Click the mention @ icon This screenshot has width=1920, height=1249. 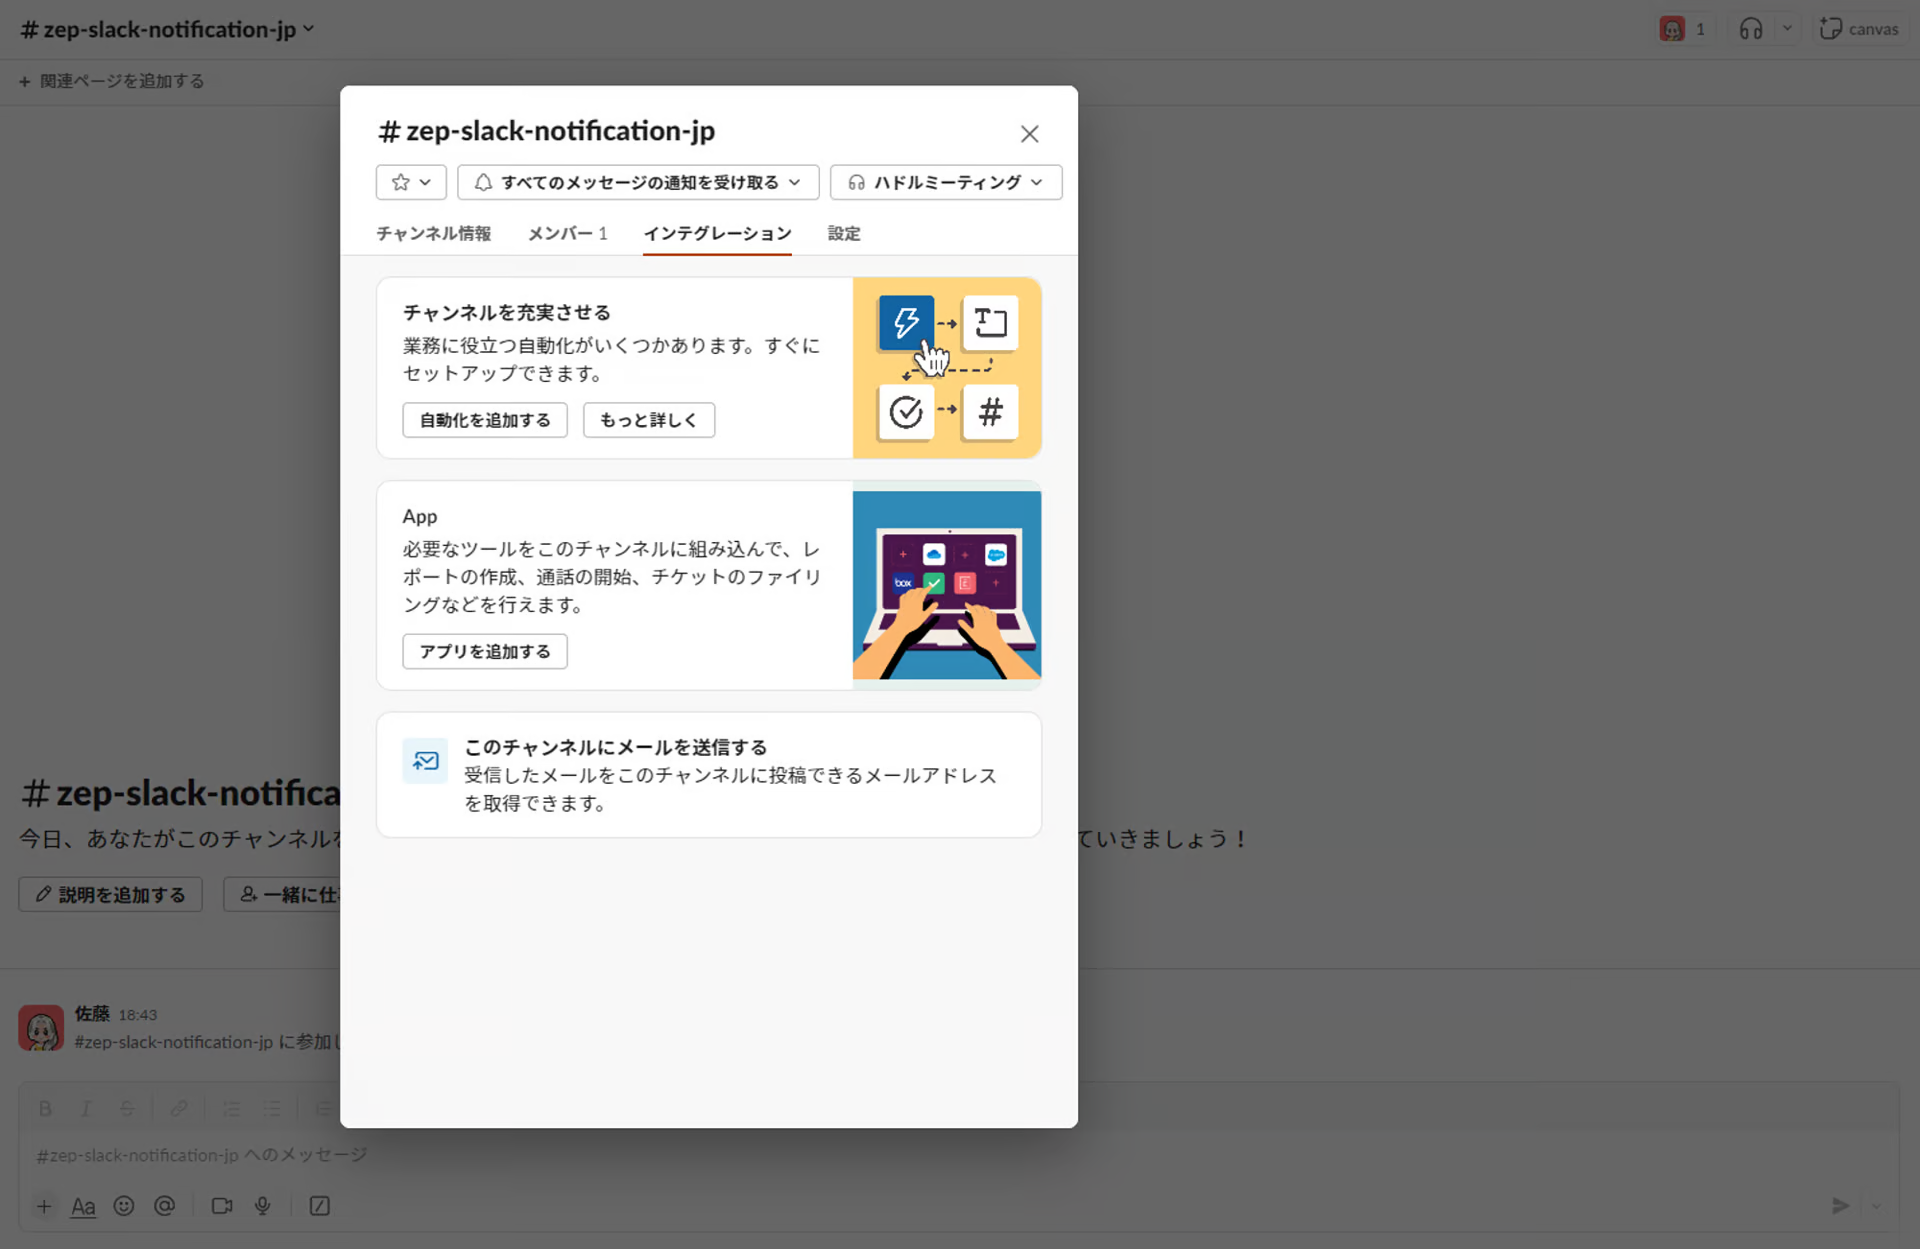(x=165, y=1206)
